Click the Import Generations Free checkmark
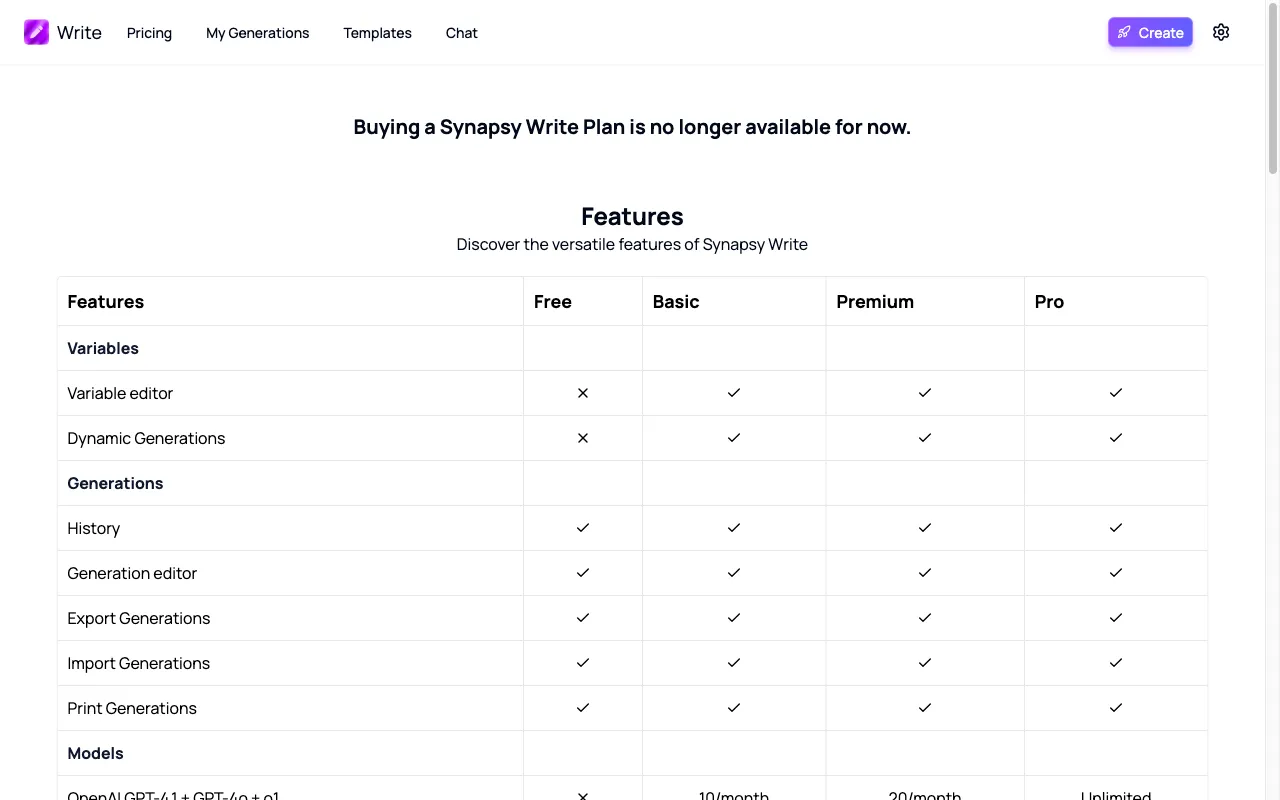This screenshot has width=1280, height=800. point(583,663)
